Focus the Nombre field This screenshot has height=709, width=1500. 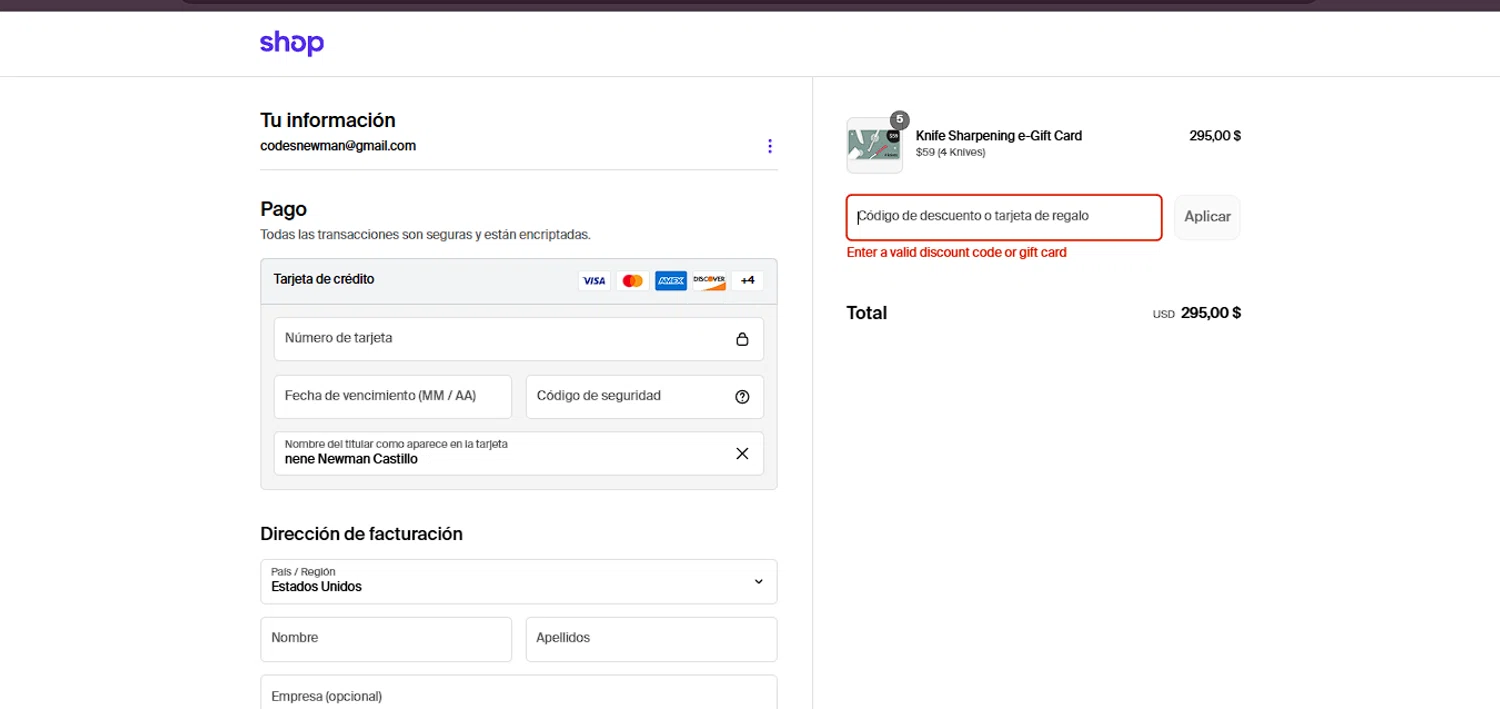(386, 639)
